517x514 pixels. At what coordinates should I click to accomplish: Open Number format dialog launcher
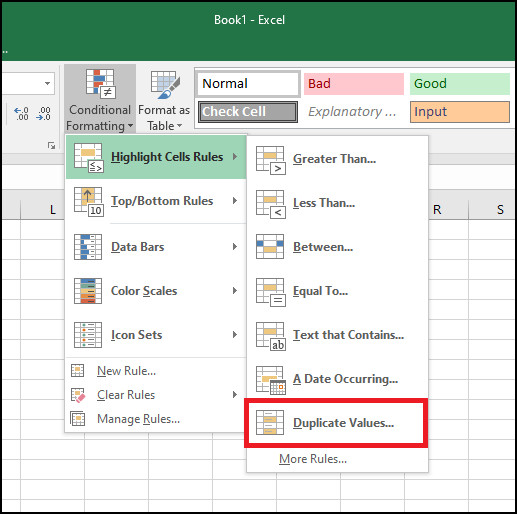(51, 145)
